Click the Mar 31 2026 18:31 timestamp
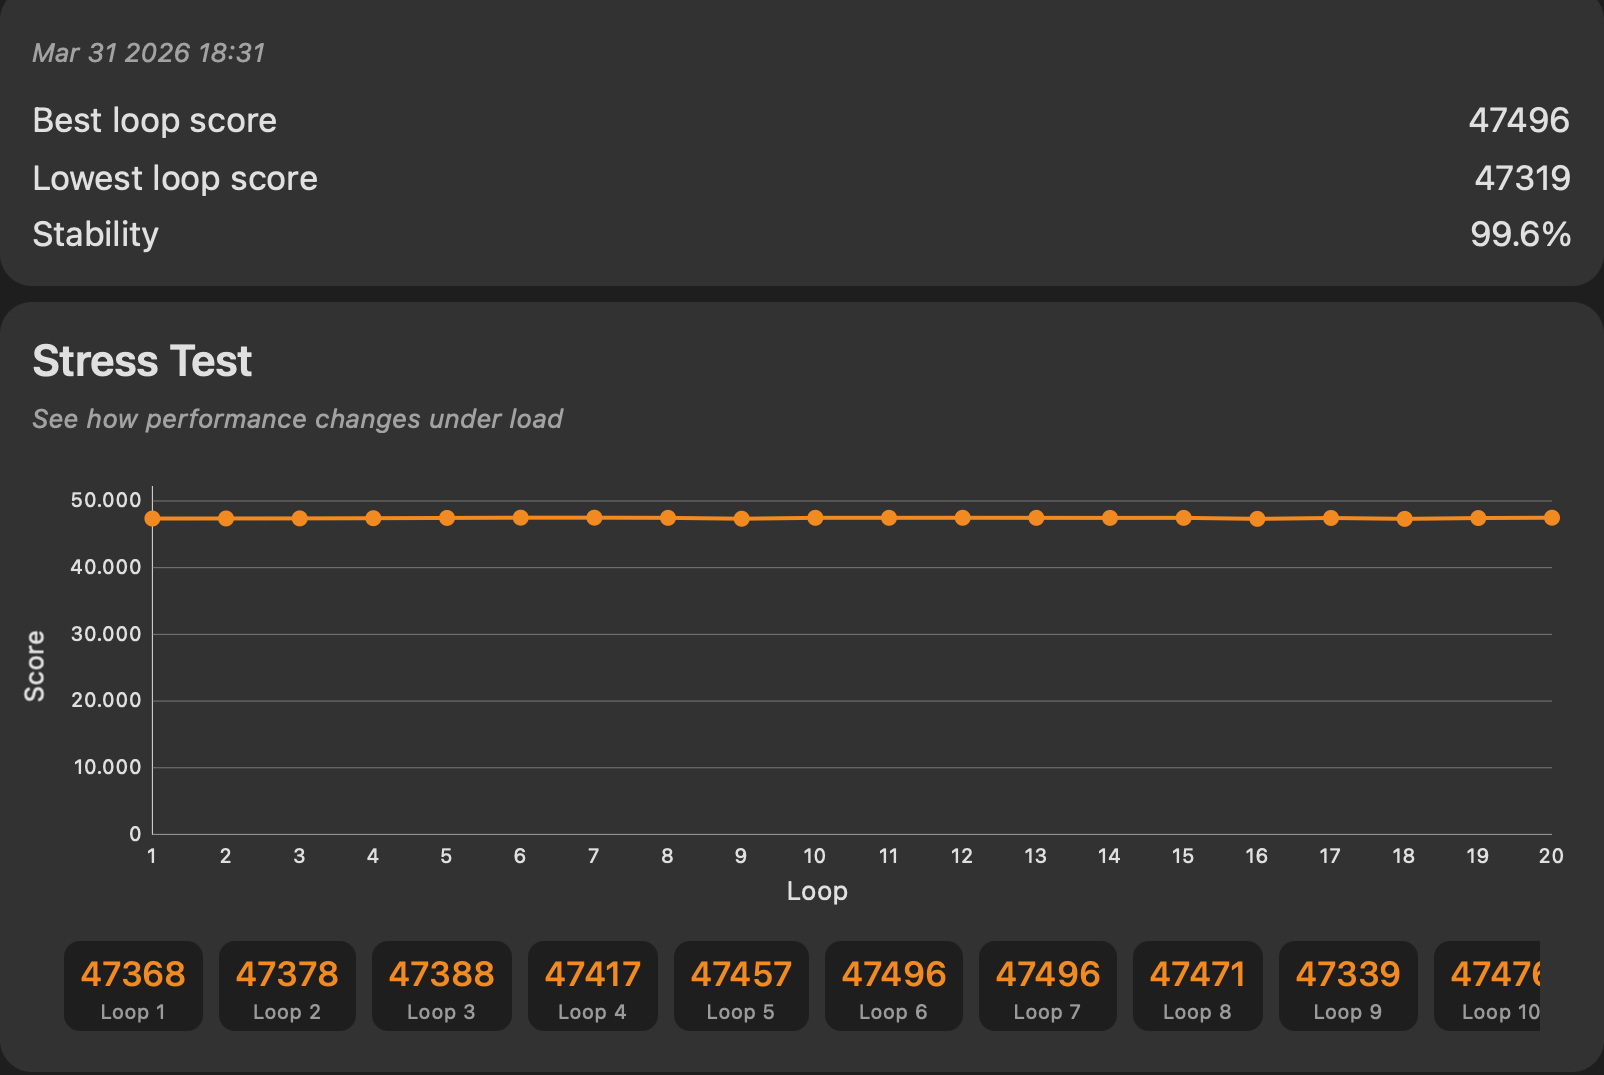1604x1075 pixels. tap(149, 53)
